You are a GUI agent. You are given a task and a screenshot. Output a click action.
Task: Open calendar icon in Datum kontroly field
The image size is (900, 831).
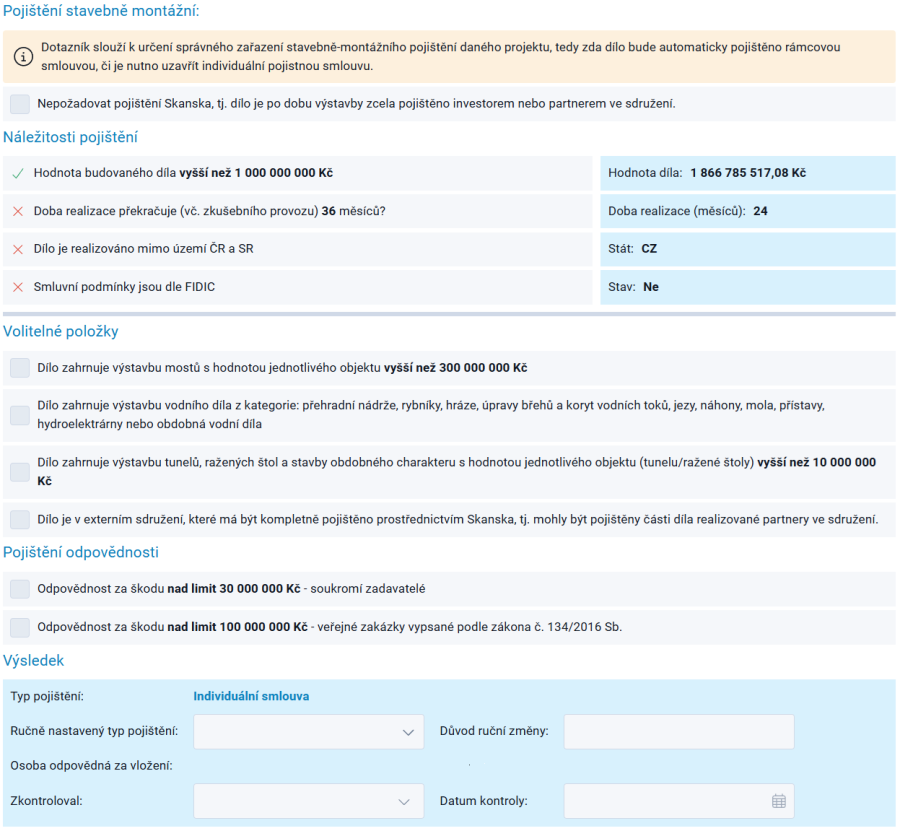tap(778, 801)
